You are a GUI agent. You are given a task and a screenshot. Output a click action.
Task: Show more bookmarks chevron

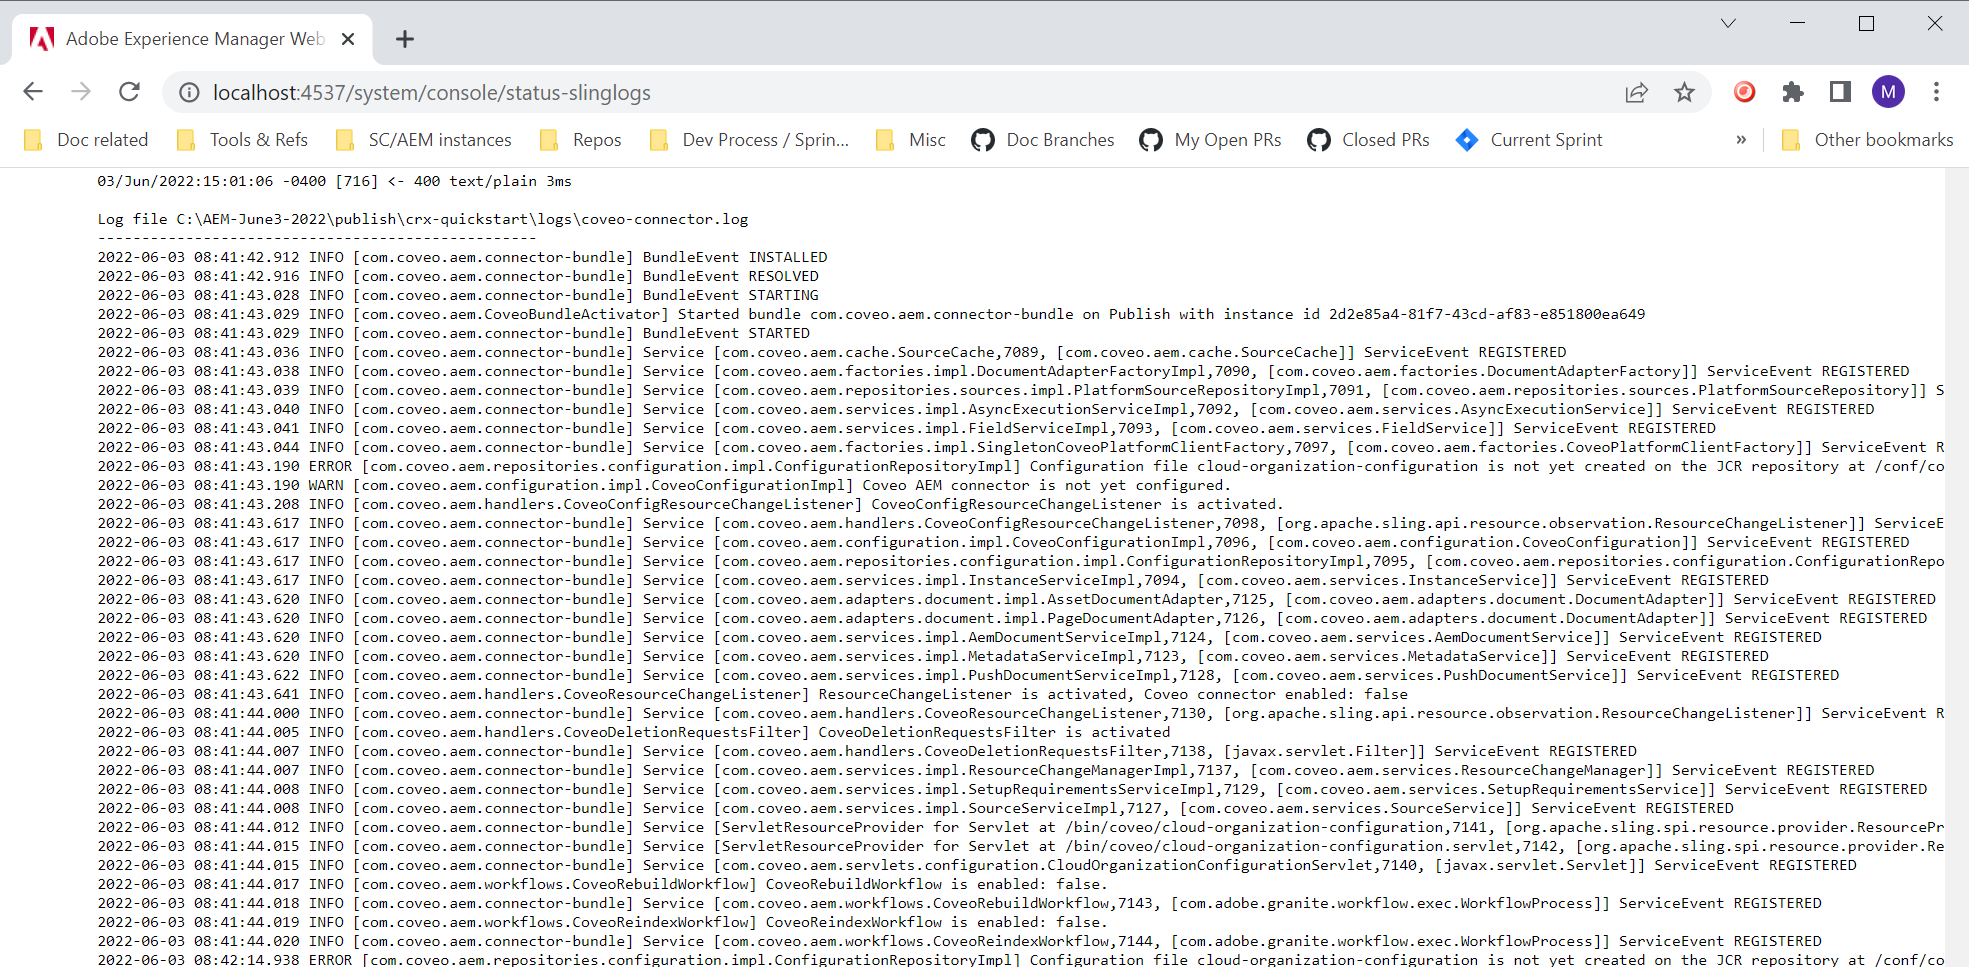1741,140
